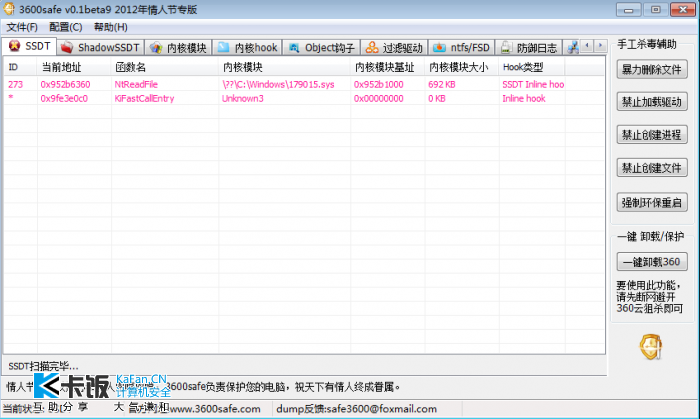Sort by the 当前地址 column header
The height and width of the screenshot is (419, 700).
tap(74, 67)
